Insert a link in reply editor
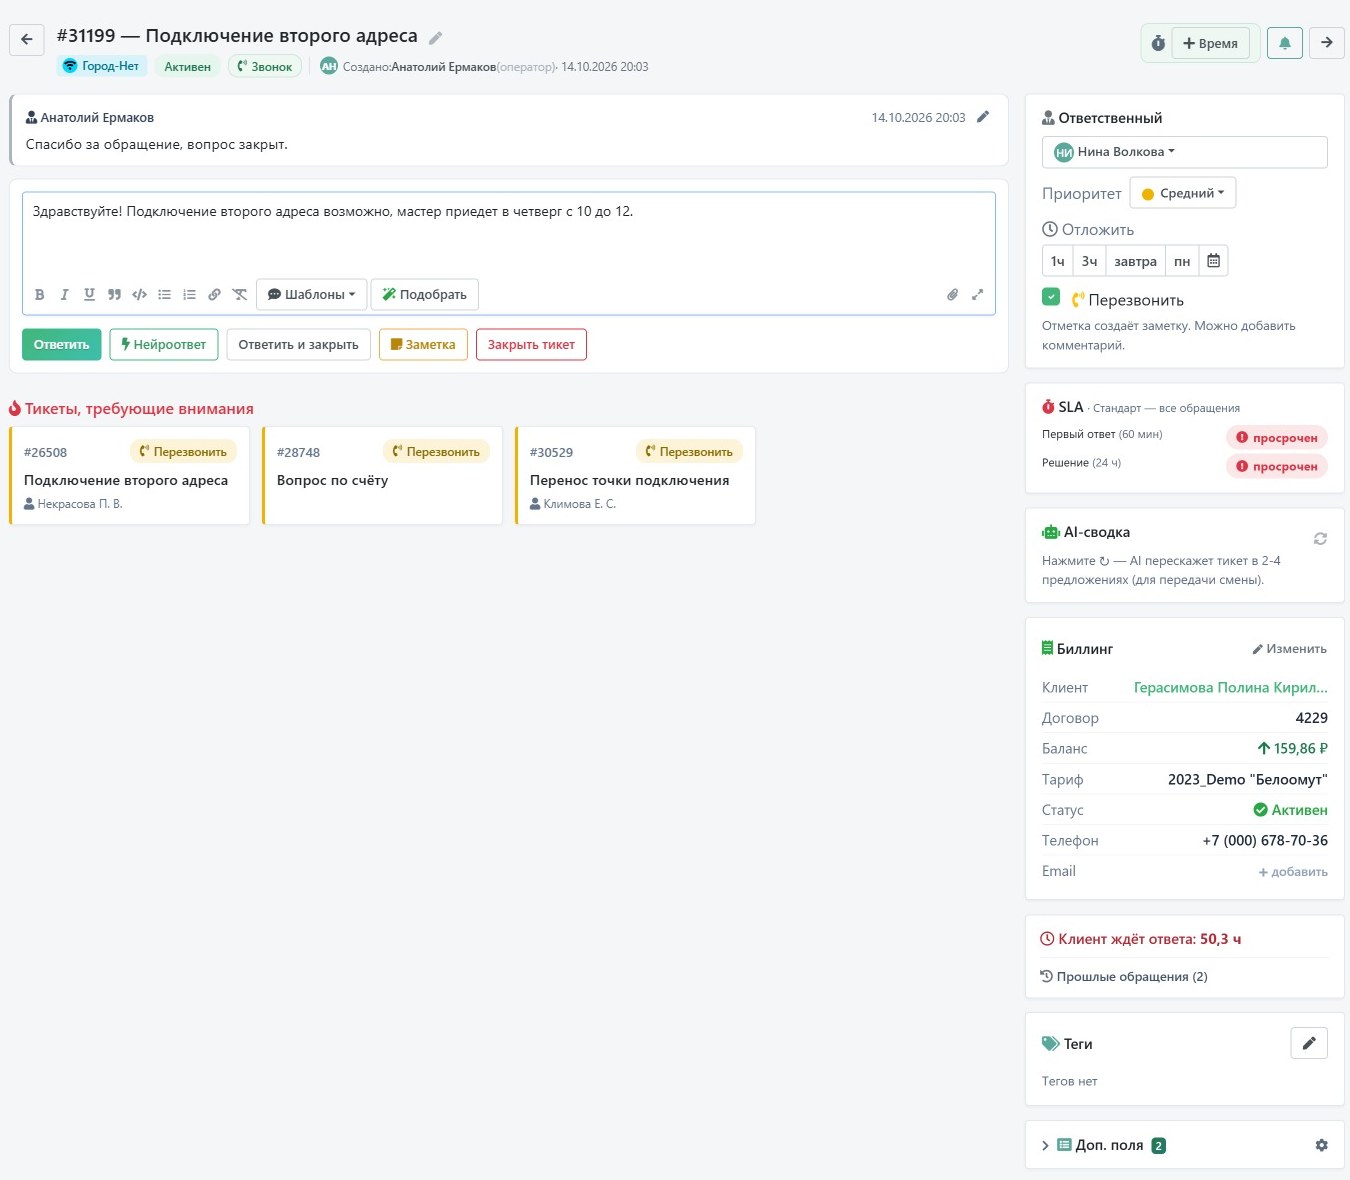This screenshot has height=1180, width=1350. point(214,295)
